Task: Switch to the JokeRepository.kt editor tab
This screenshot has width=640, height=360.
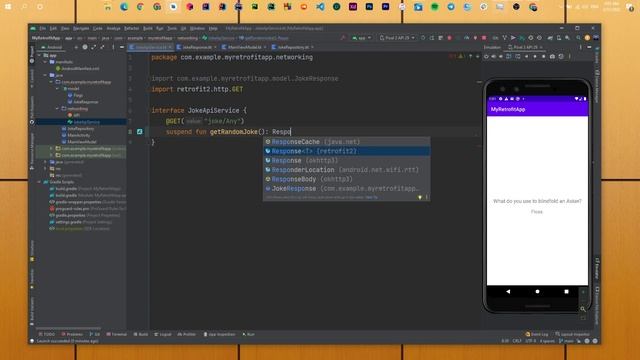Action: (x=292, y=47)
